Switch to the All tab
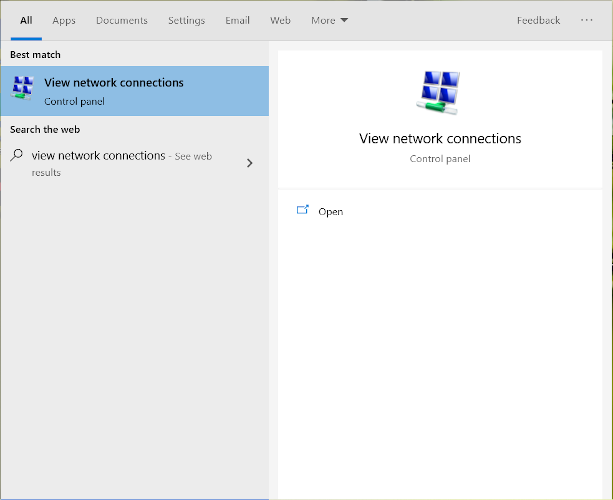 [26, 20]
